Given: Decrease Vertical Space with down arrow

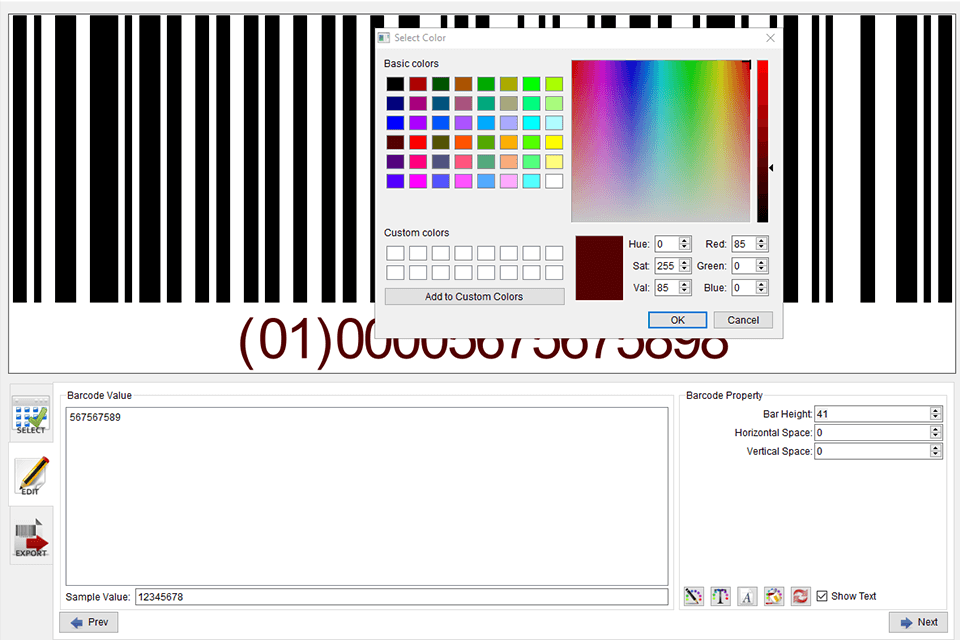Looking at the screenshot, I should coord(936,455).
